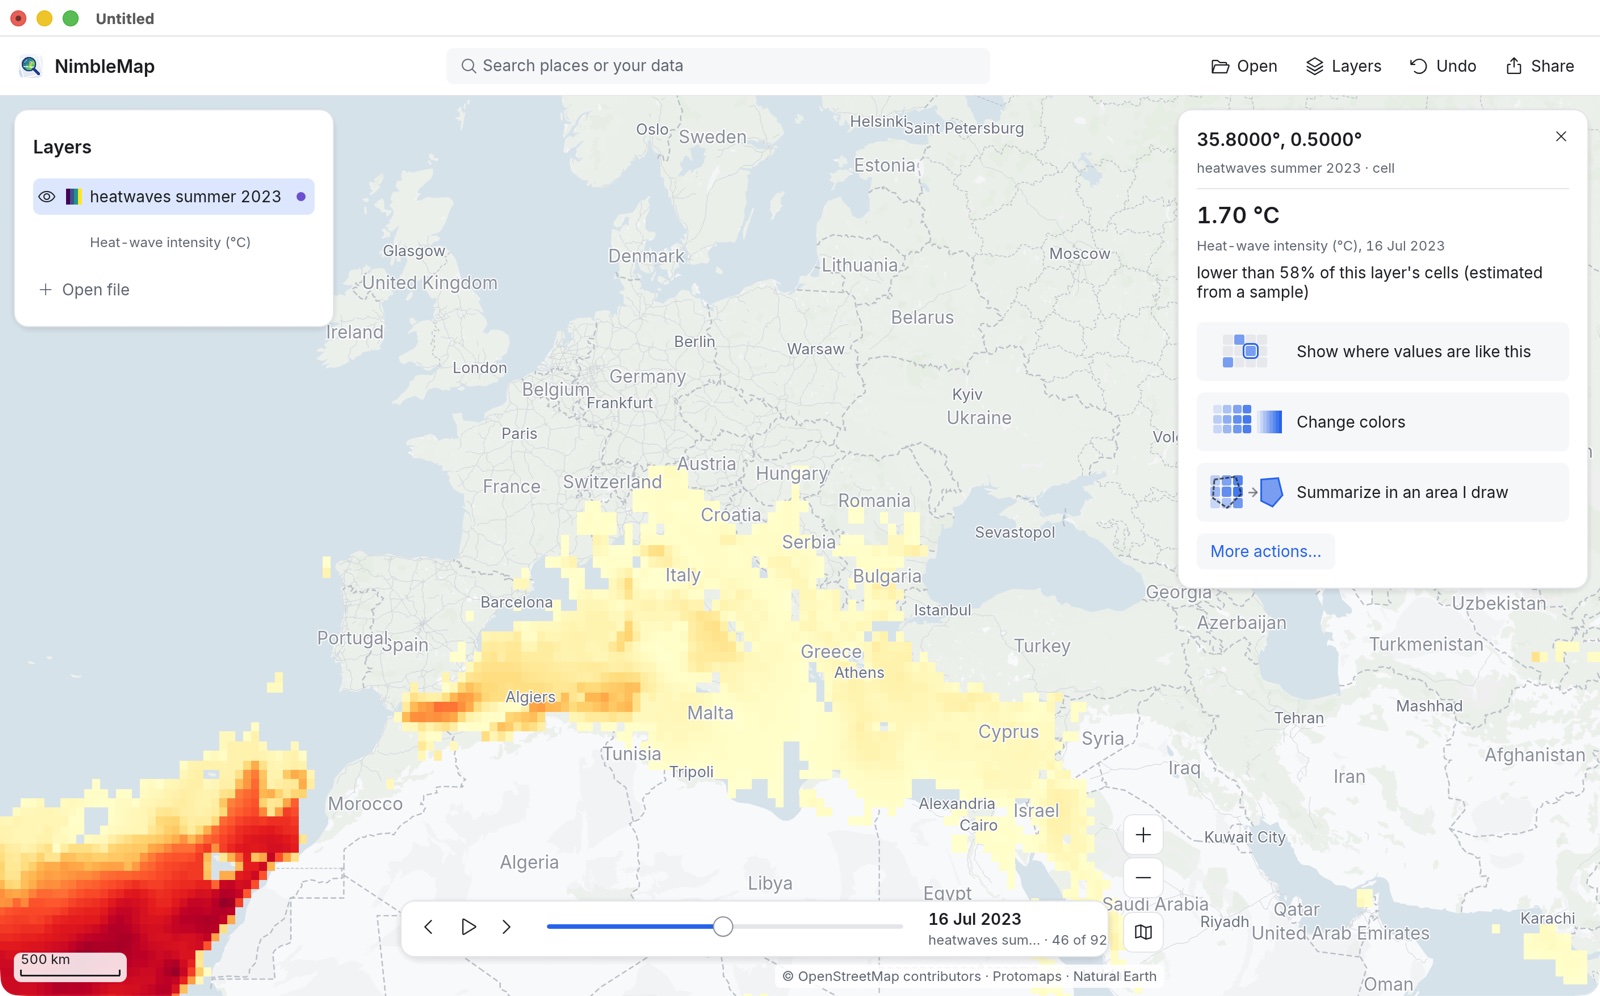Click the macOS green fullscreen button
The width and height of the screenshot is (1600, 996).
pyautogui.click(x=70, y=18)
